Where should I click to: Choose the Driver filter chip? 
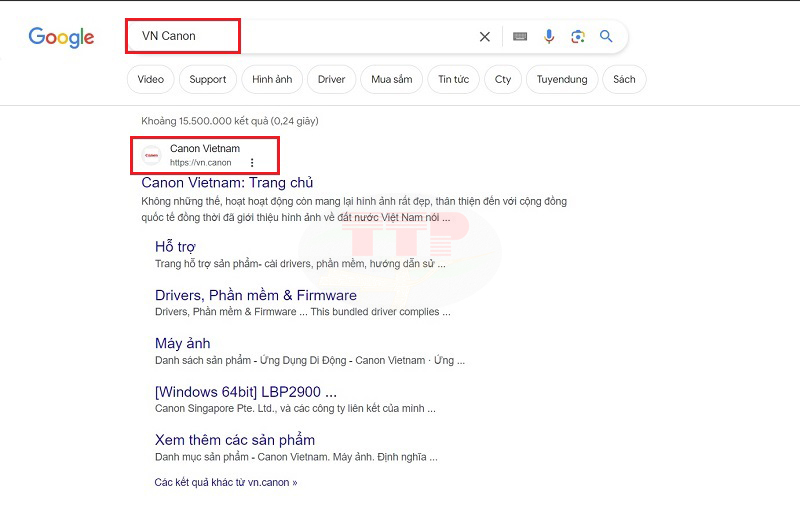coord(332,79)
